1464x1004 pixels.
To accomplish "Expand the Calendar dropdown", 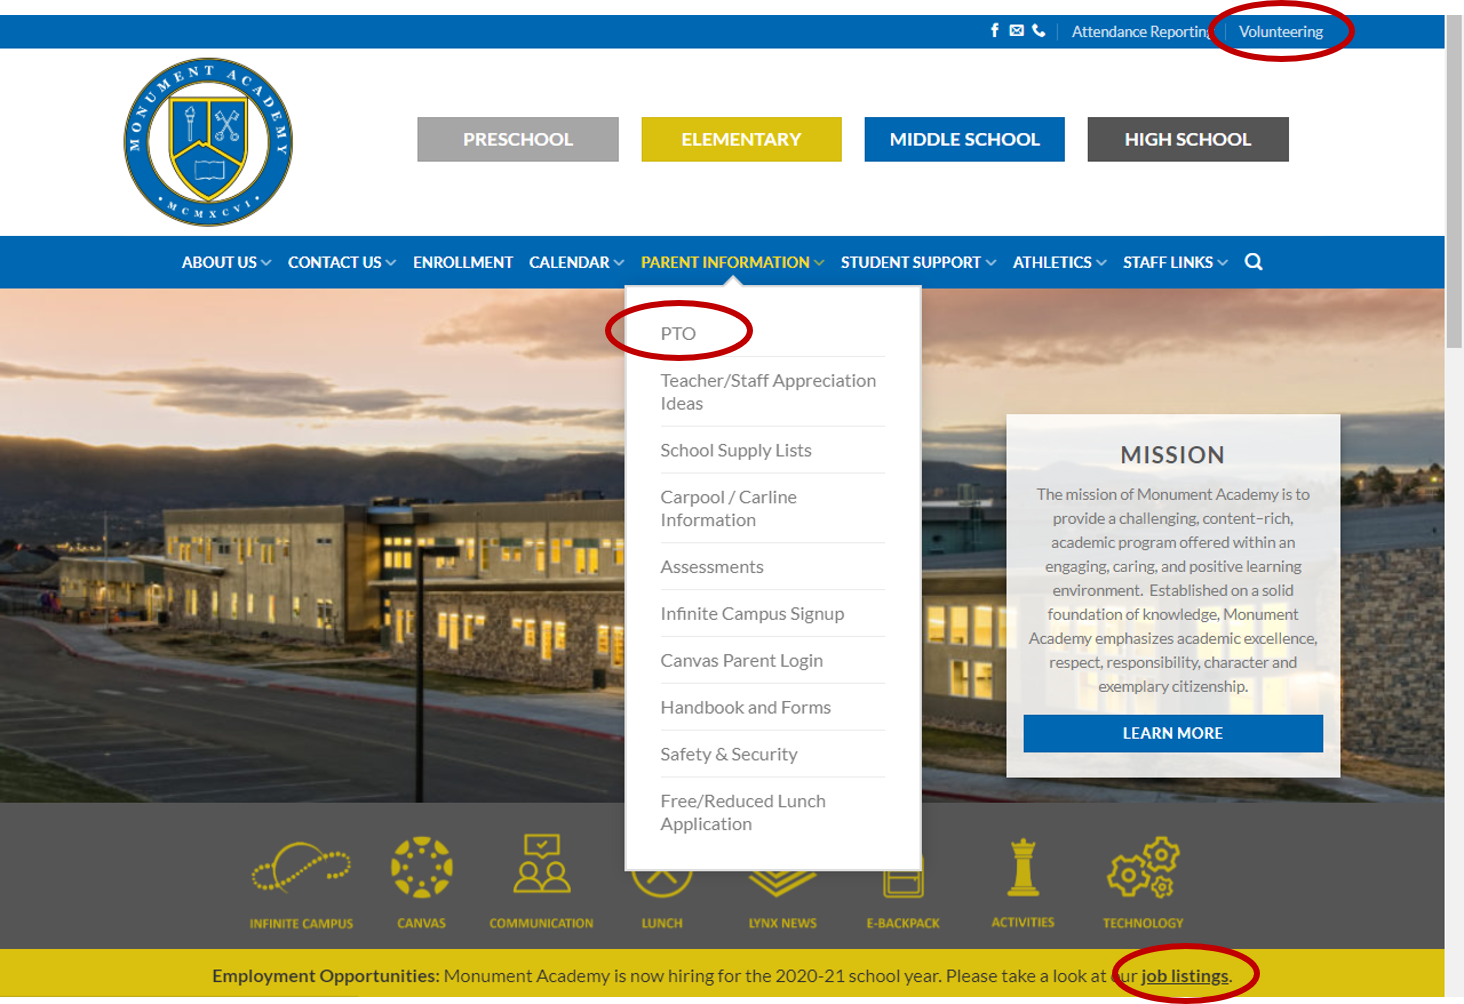I will click(576, 262).
